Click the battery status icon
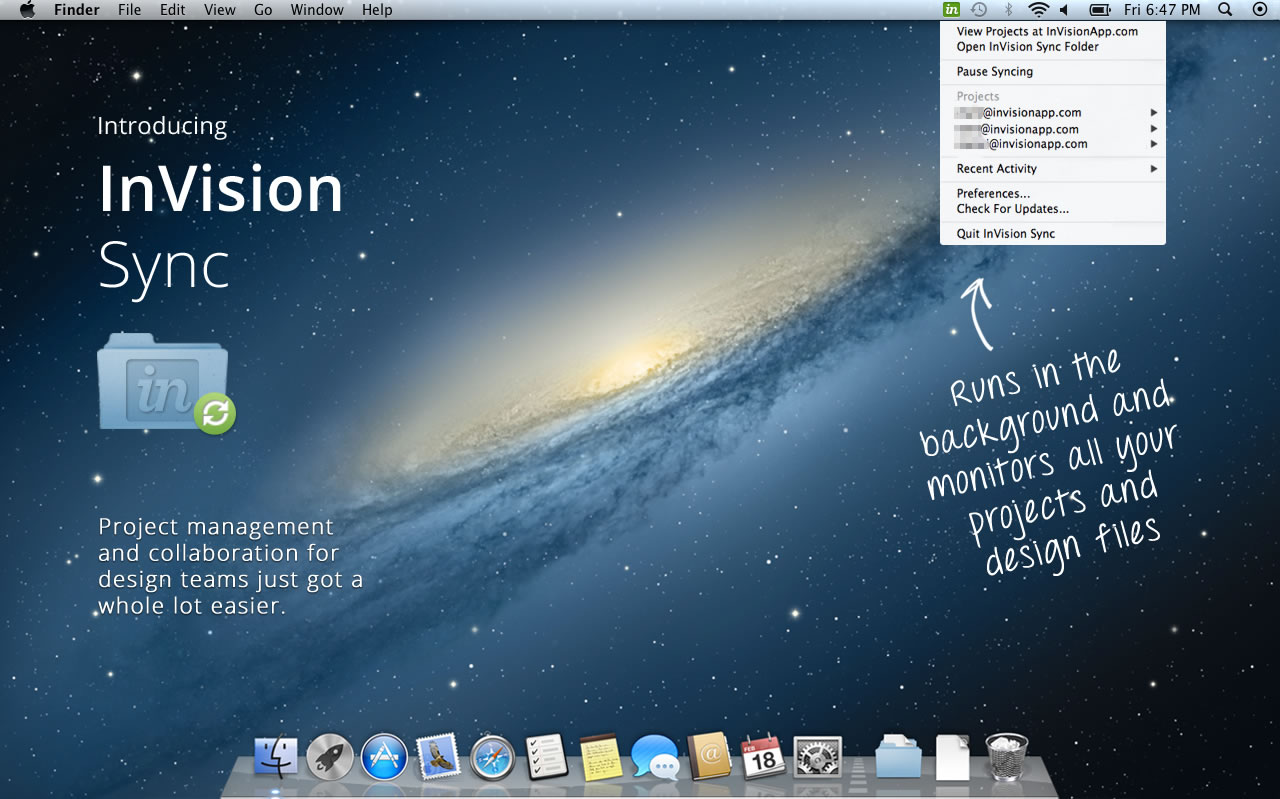The width and height of the screenshot is (1280, 799). (x=1100, y=10)
